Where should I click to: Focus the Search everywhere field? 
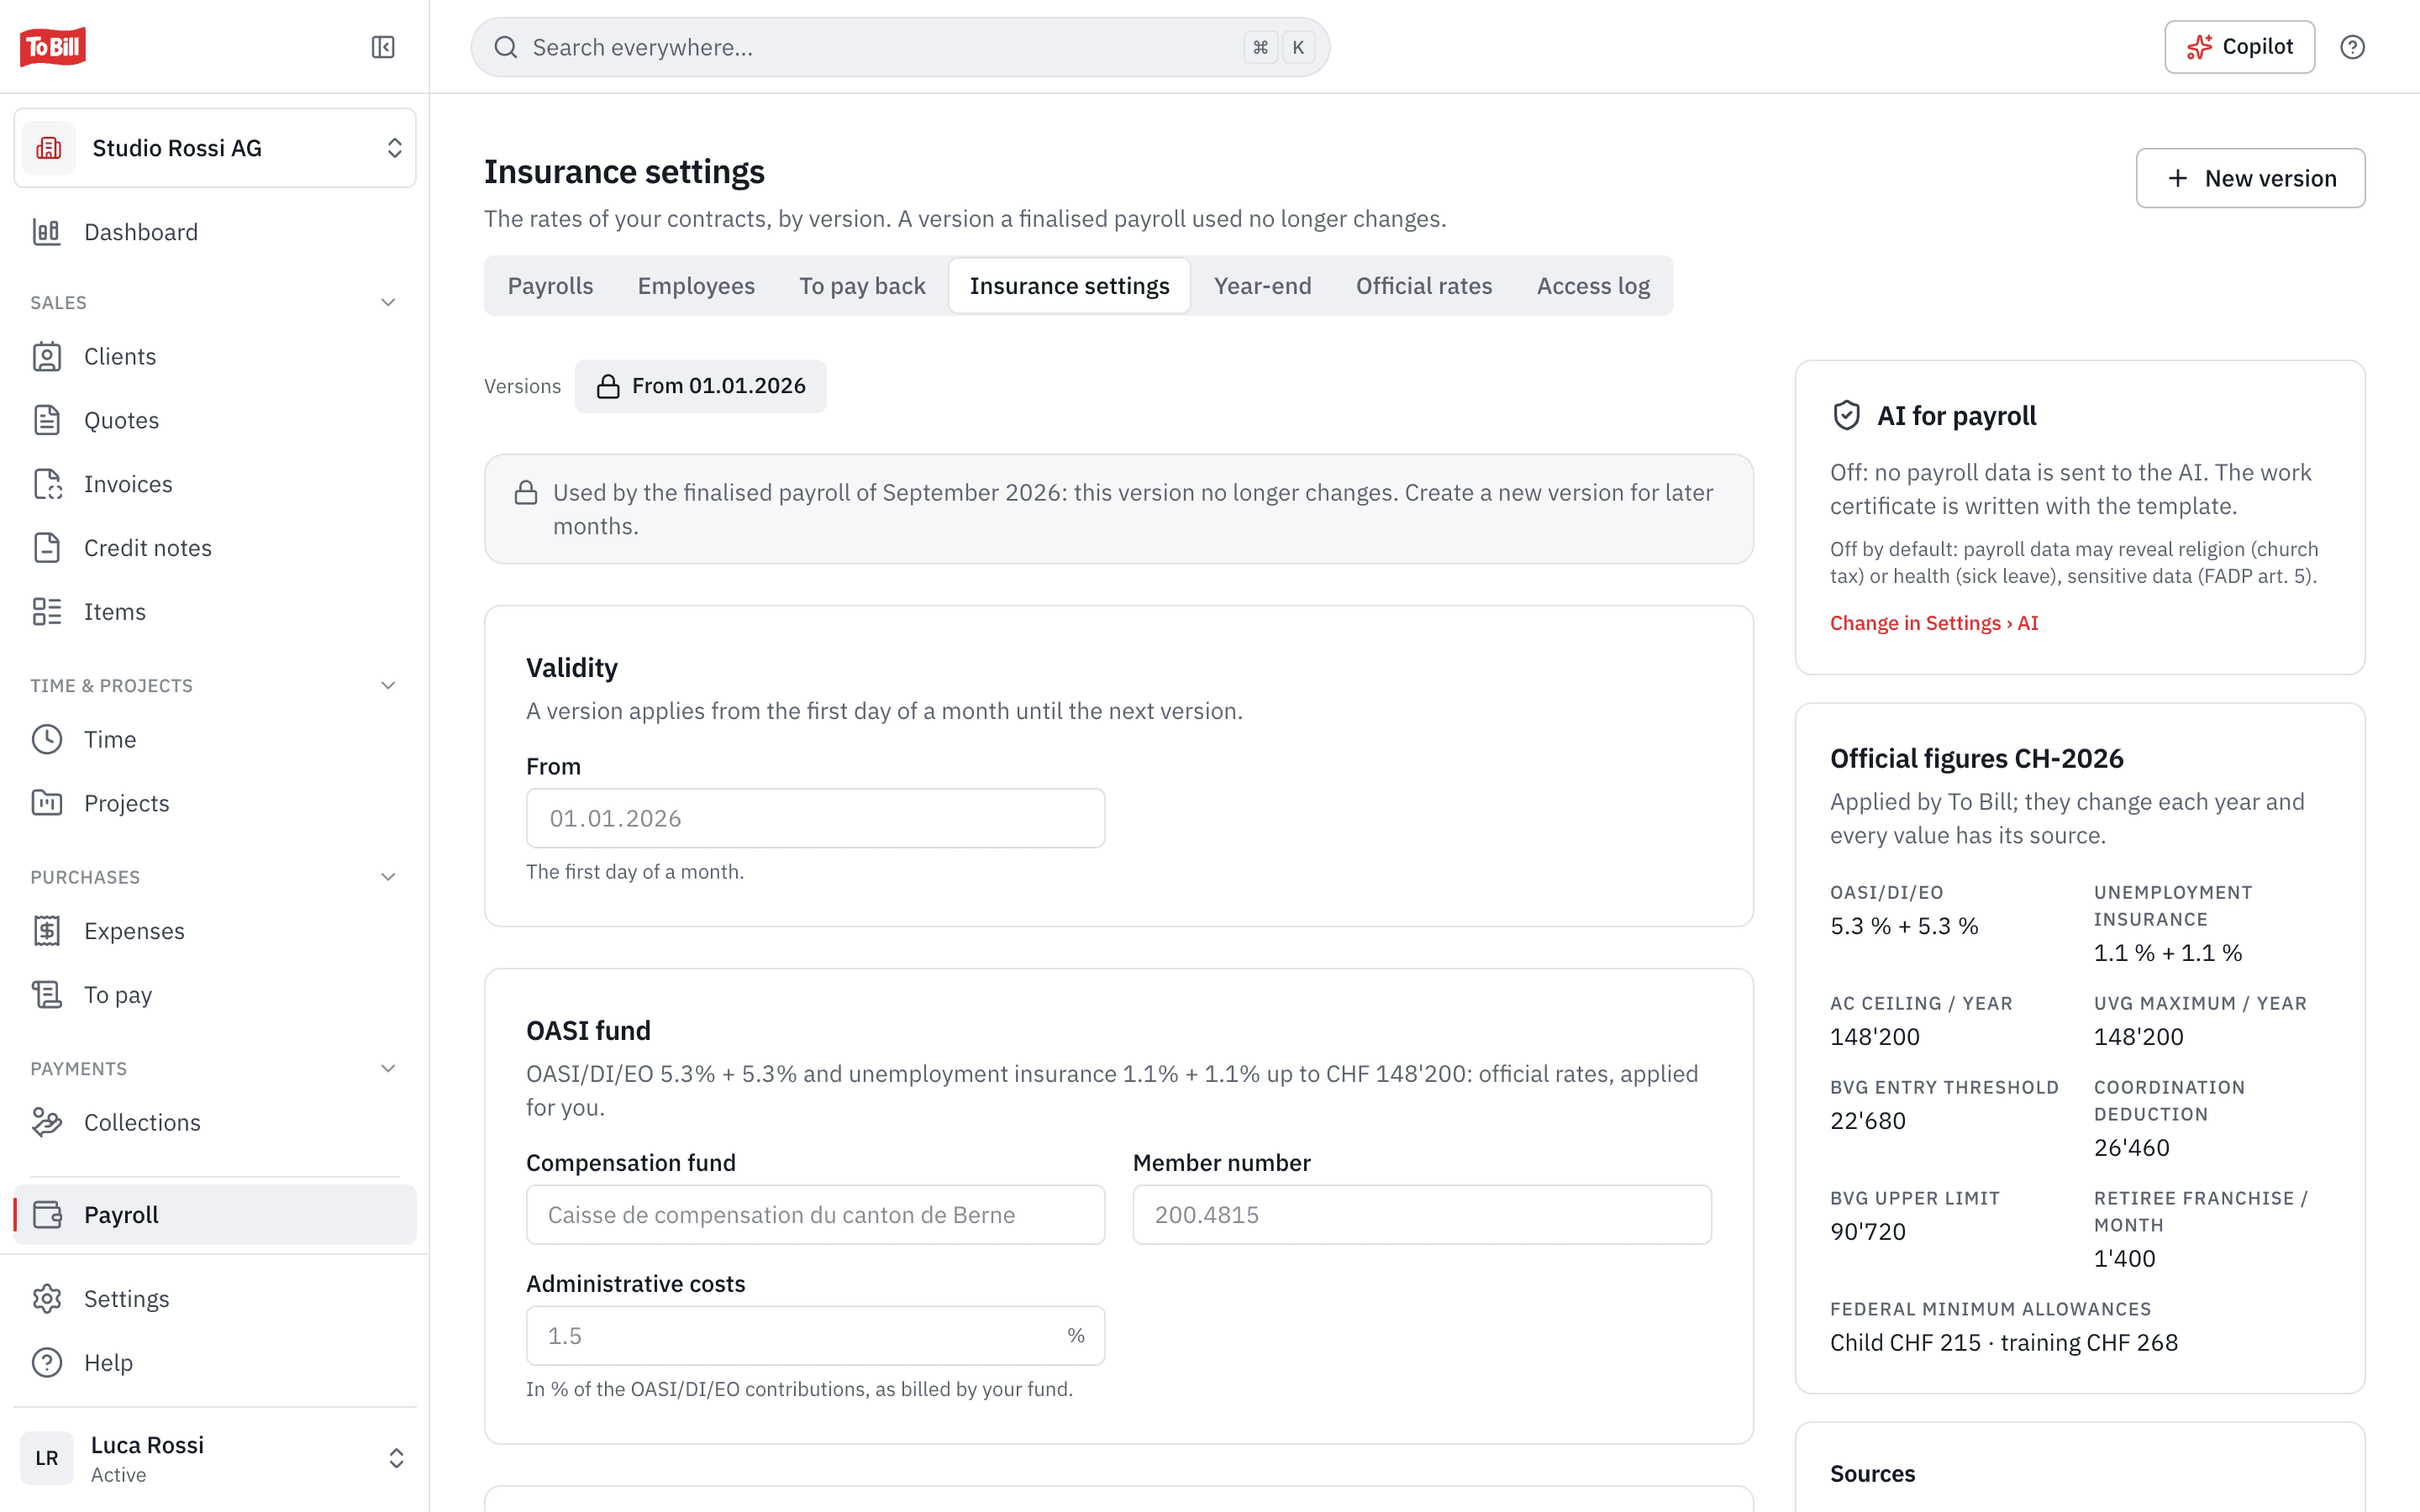click(x=900, y=47)
